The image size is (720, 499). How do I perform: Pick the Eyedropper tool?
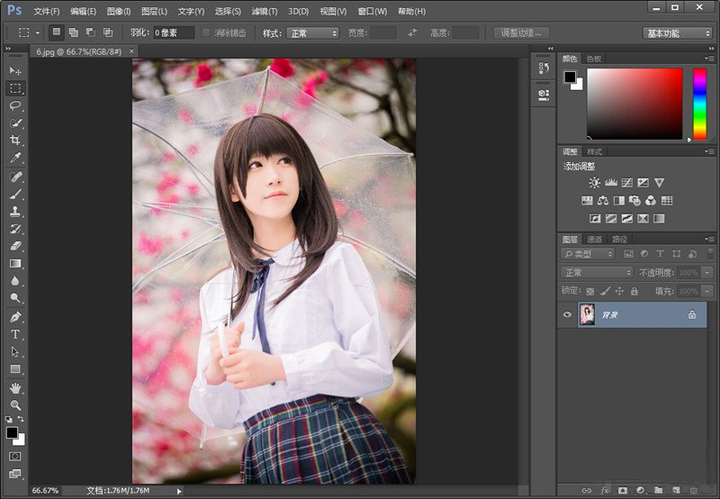tap(15, 158)
